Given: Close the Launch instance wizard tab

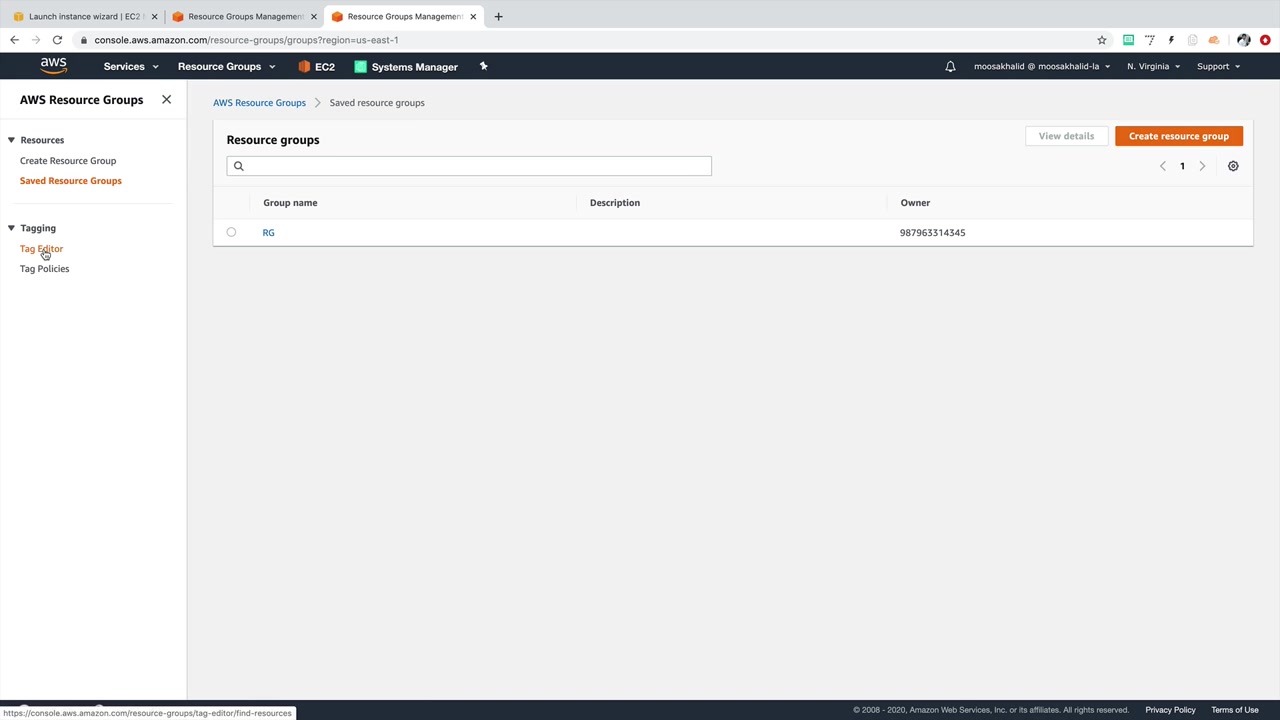Looking at the screenshot, I should [x=154, y=16].
